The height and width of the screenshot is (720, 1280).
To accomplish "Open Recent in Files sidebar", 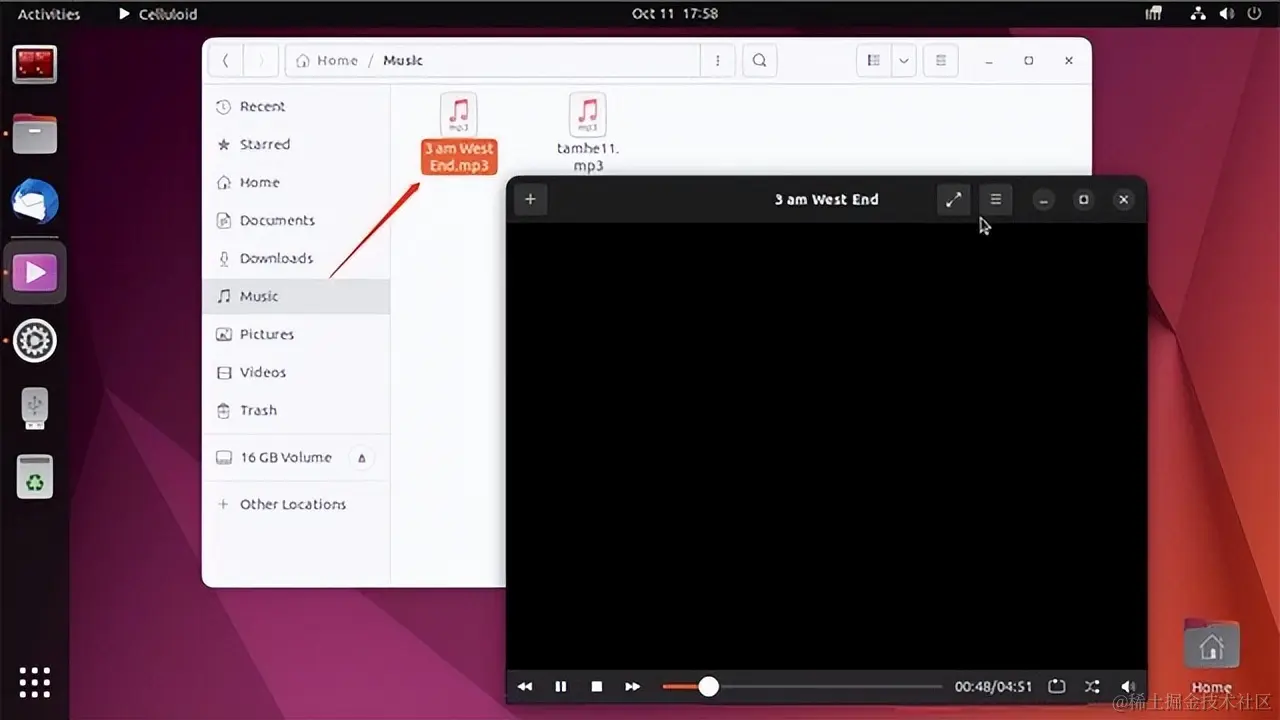I will click(x=296, y=106).
